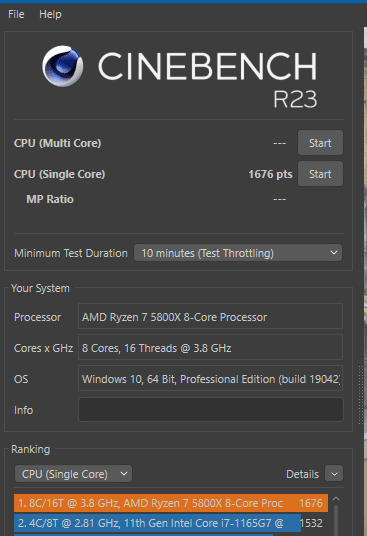The image size is (367, 536).
Task: Open the Minimum Test Duration dropdown
Action: point(238,253)
